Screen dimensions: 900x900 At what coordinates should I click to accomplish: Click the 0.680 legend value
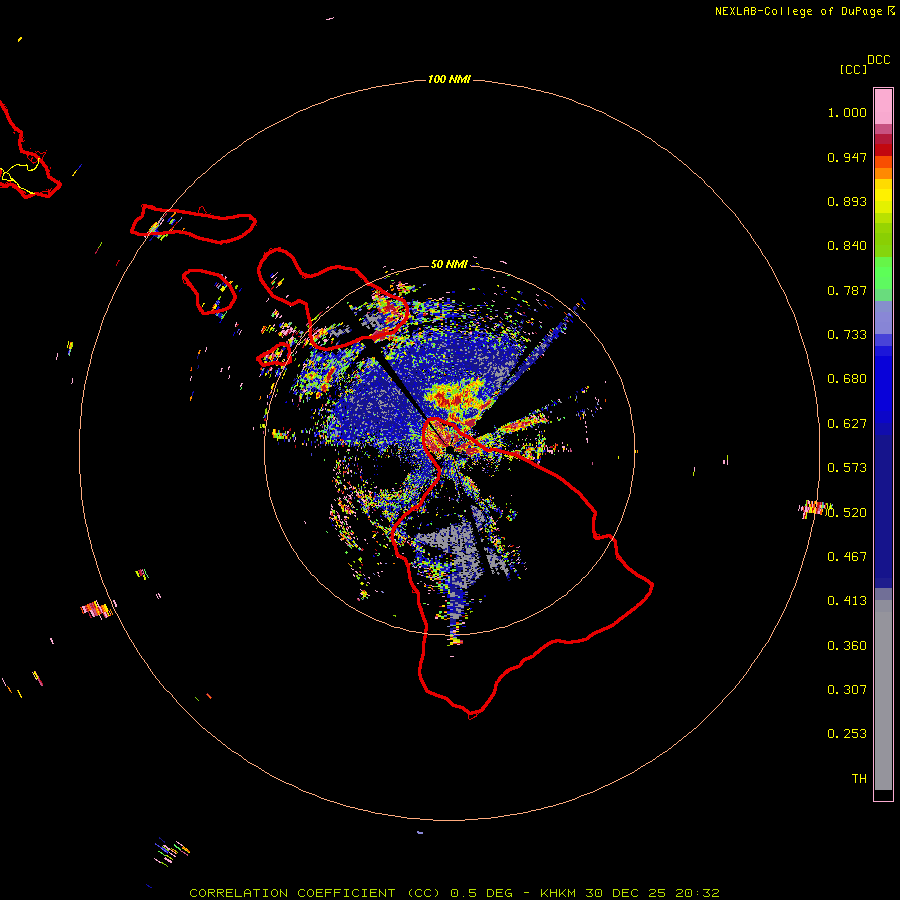[x=847, y=379]
